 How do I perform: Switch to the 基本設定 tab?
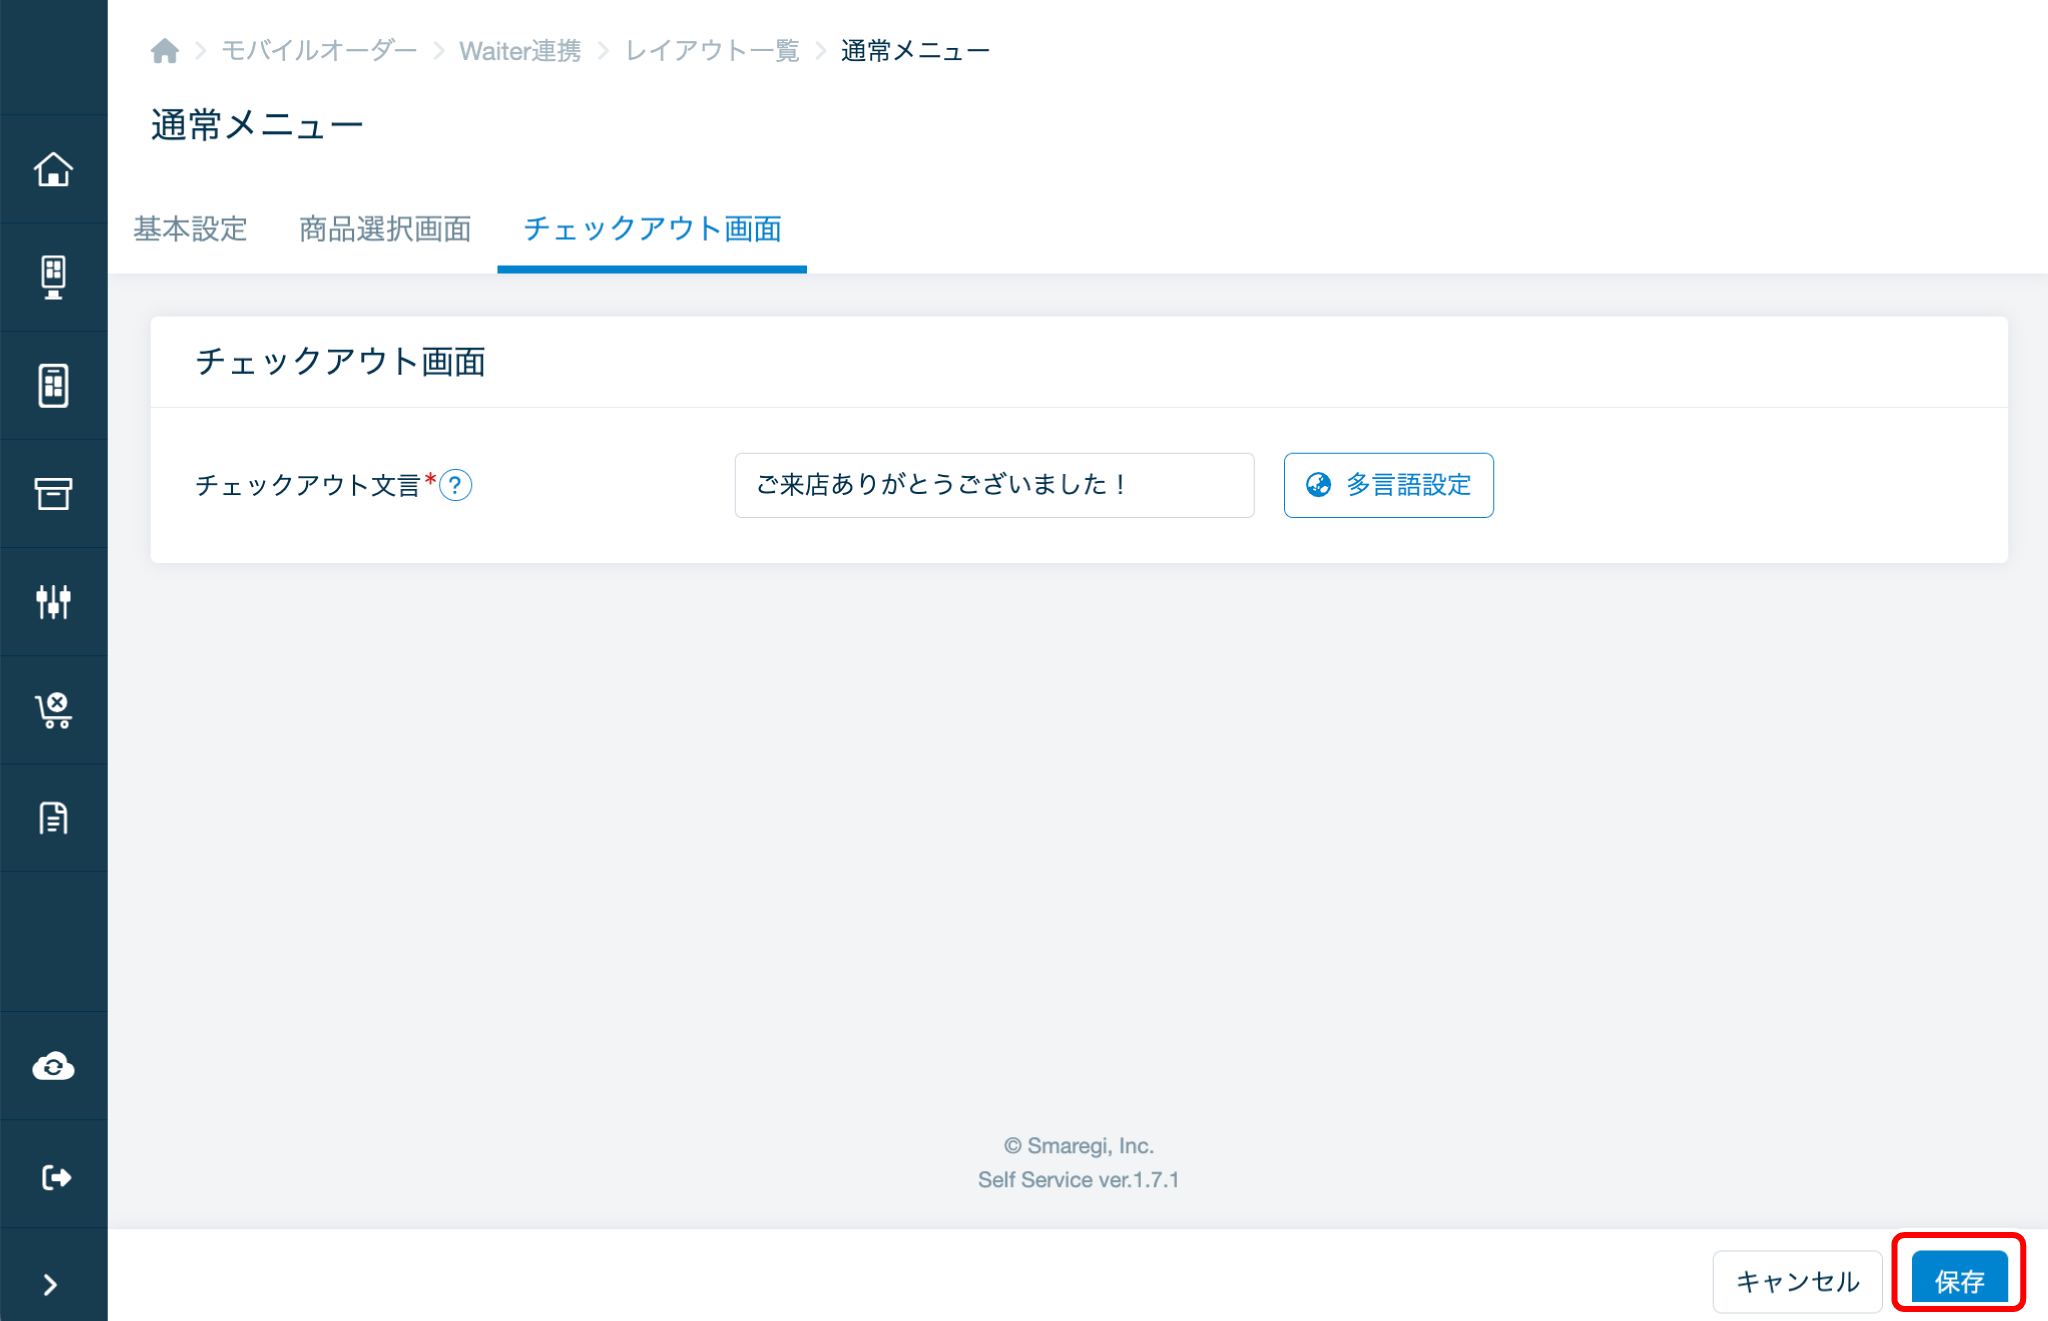190,229
